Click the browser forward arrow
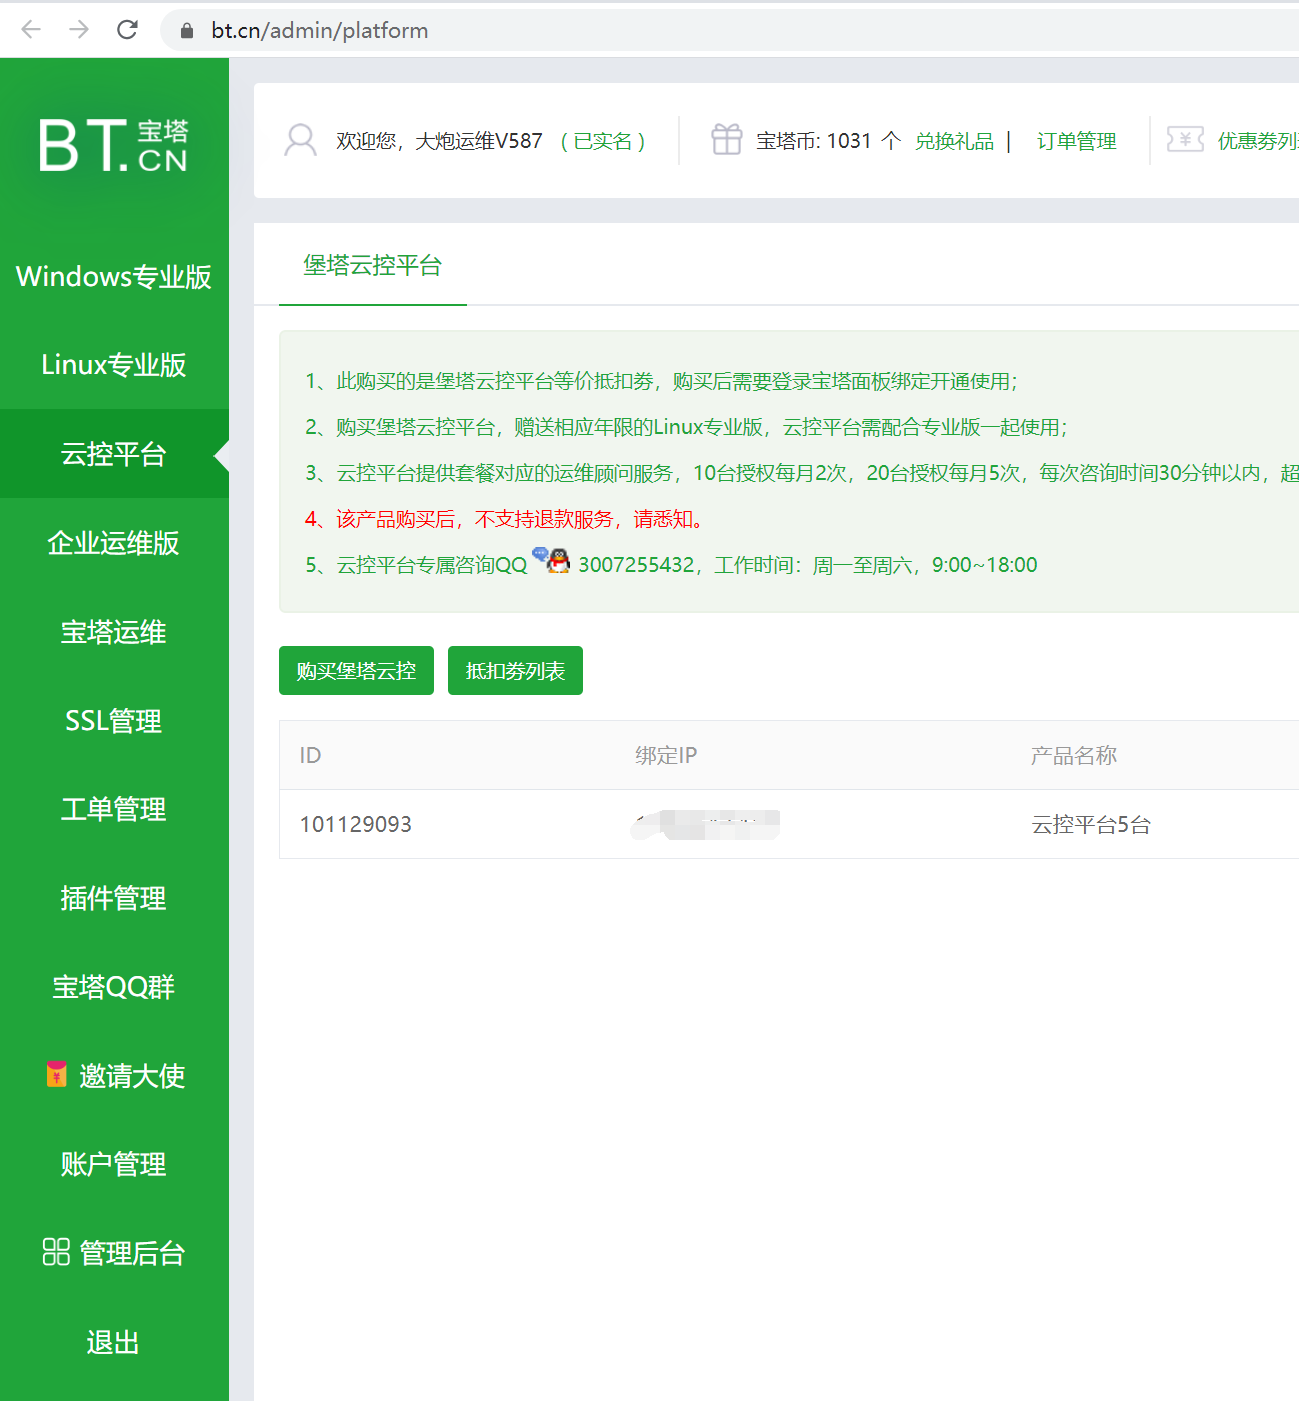This screenshot has height=1401, width=1299. coord(79,30)
